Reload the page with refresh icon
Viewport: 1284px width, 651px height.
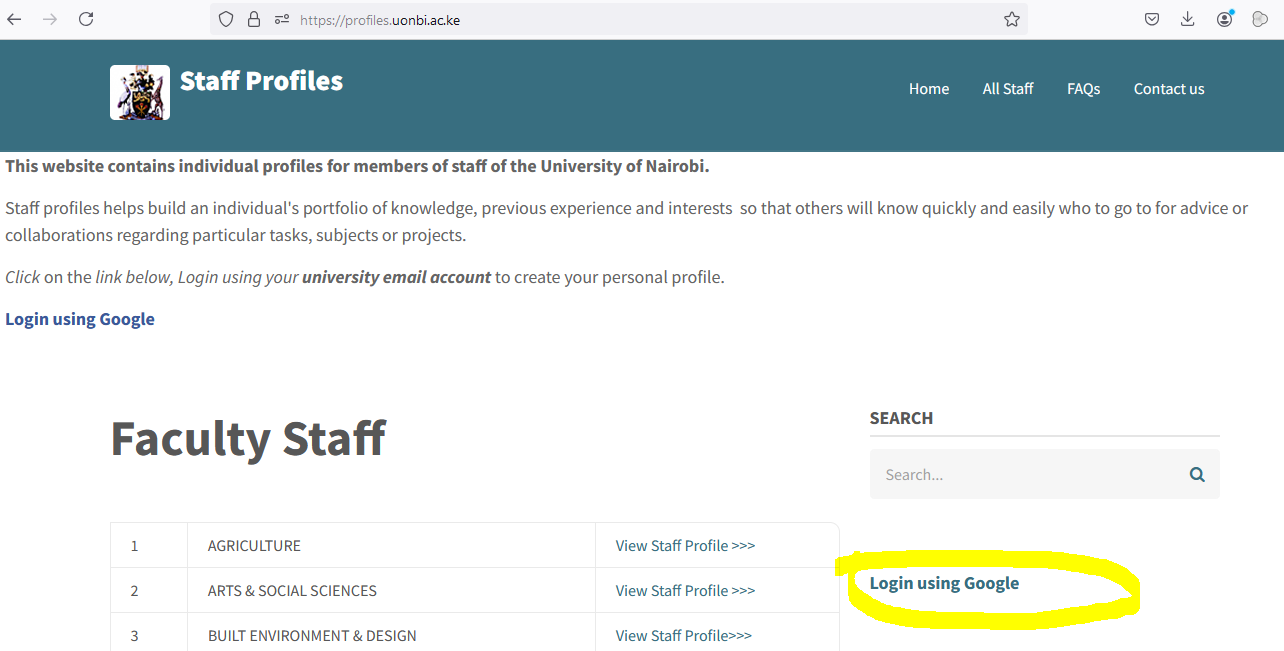[86, 19]
